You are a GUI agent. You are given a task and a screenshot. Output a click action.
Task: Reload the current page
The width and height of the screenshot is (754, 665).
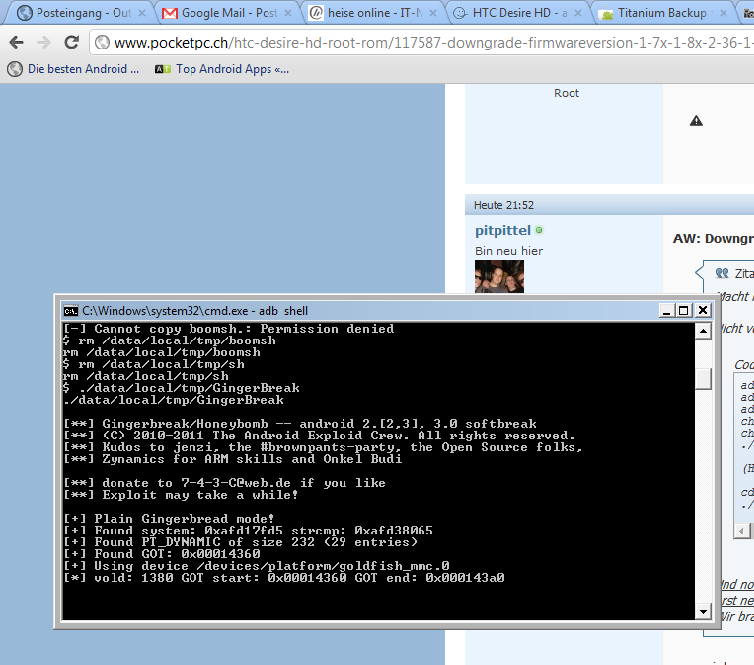[x=72, y=43]
